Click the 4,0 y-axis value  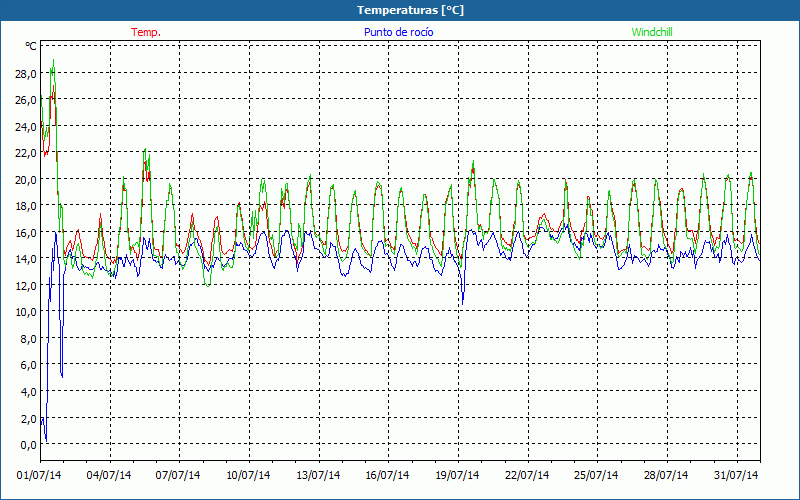click(28, 392)
